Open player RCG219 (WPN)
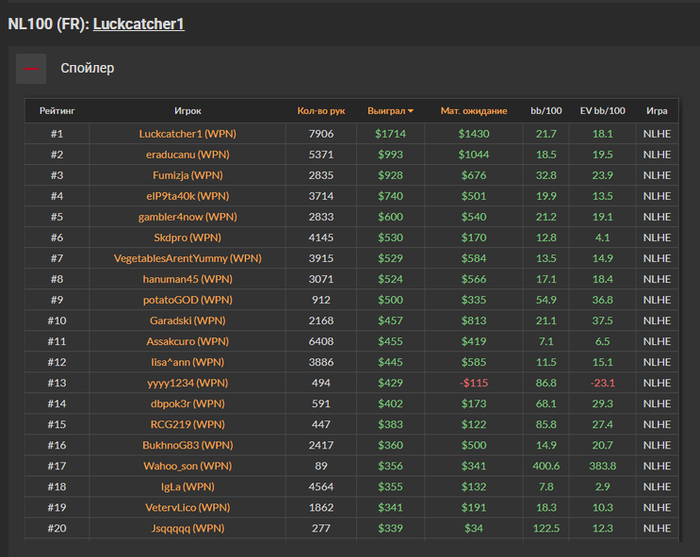700x557 pixels. click(188, 424)
